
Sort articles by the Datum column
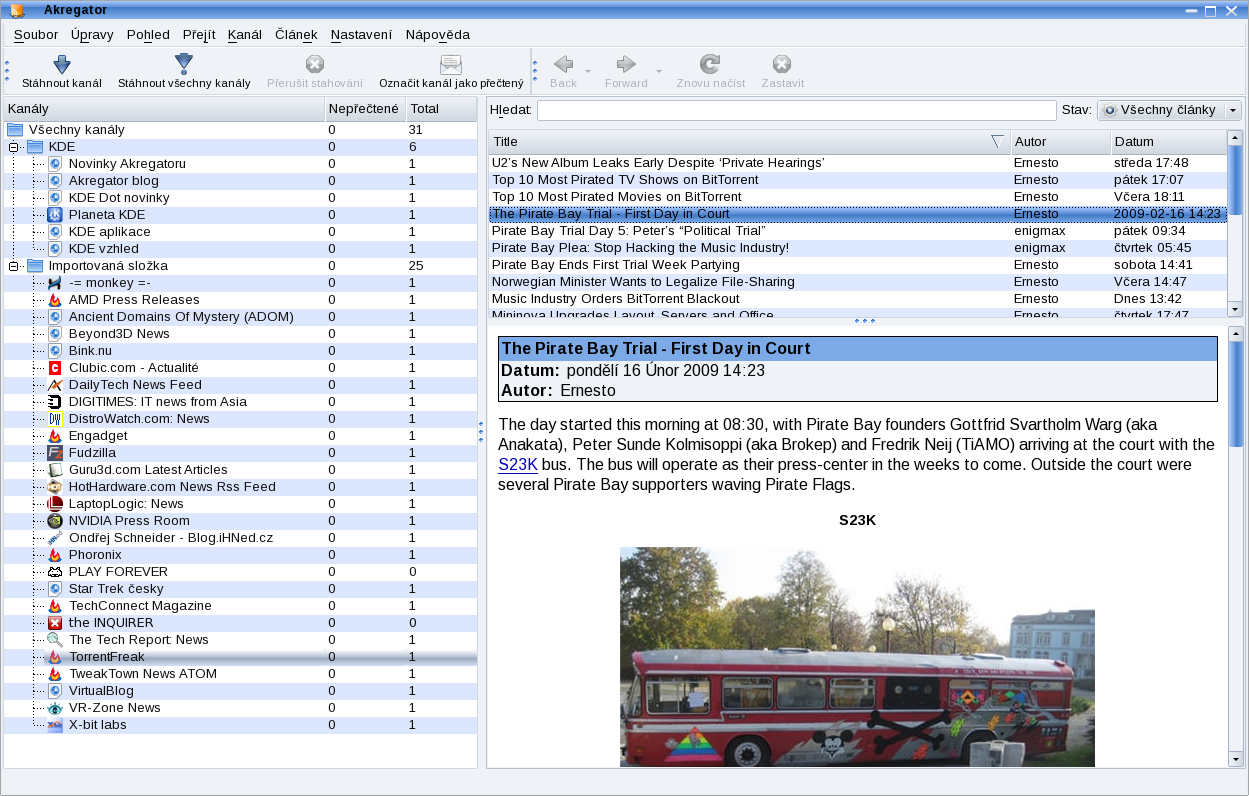pos(1167,142)
